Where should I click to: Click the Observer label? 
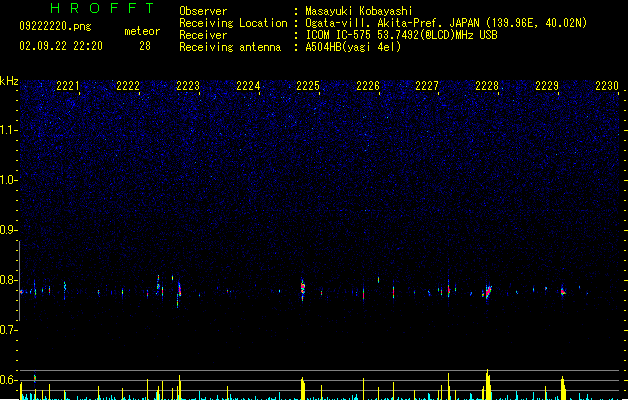click(x=203, y=11)
